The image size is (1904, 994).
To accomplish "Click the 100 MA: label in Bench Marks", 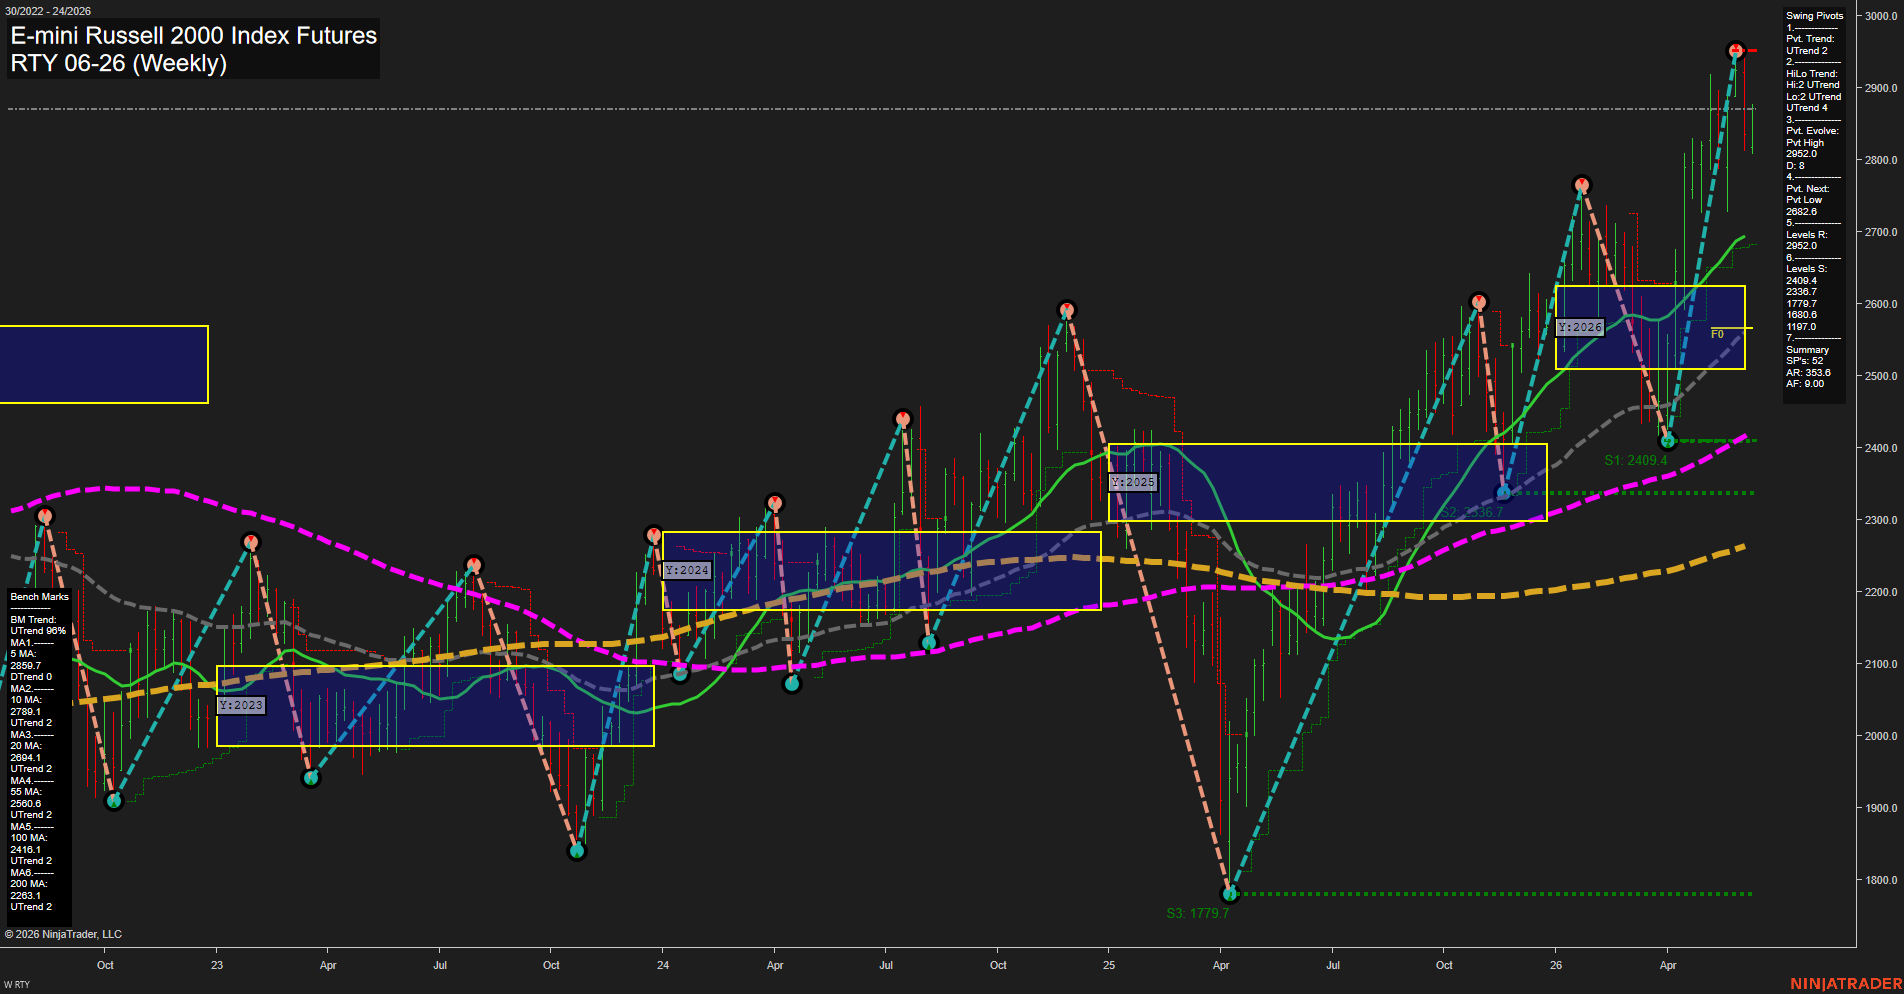I will (29, 838).
